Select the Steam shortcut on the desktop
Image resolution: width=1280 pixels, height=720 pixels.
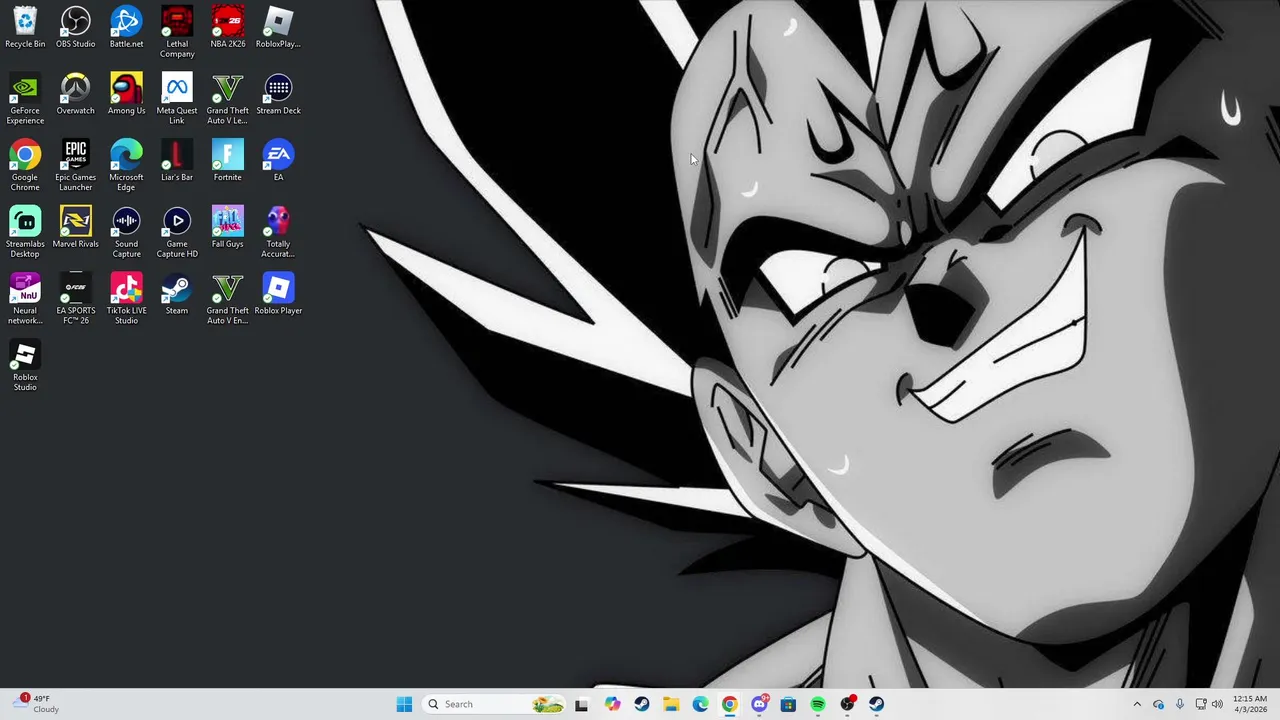[x=177, y=294]
